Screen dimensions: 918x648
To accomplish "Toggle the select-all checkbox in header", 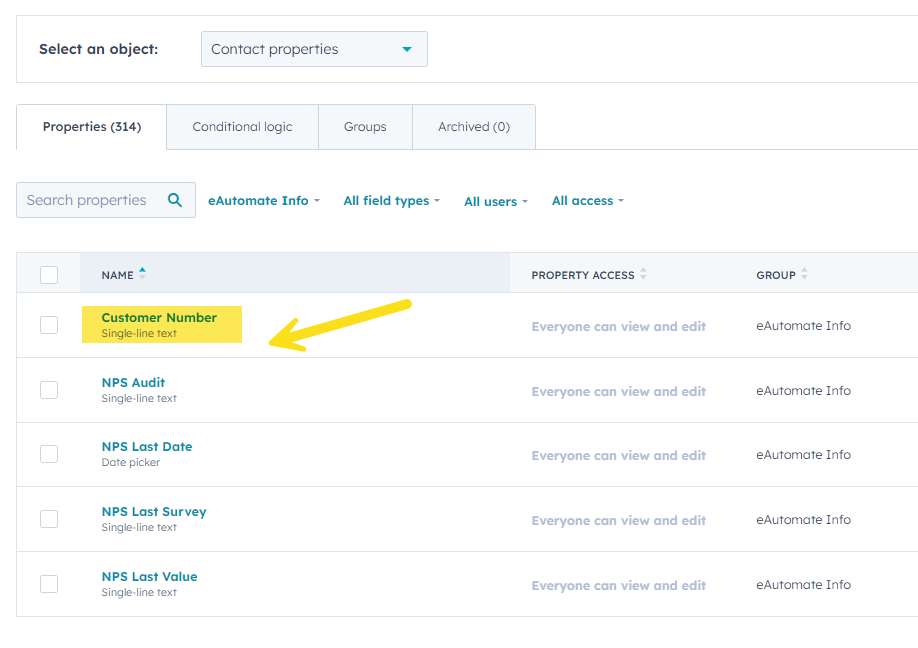I will point(49,275).
